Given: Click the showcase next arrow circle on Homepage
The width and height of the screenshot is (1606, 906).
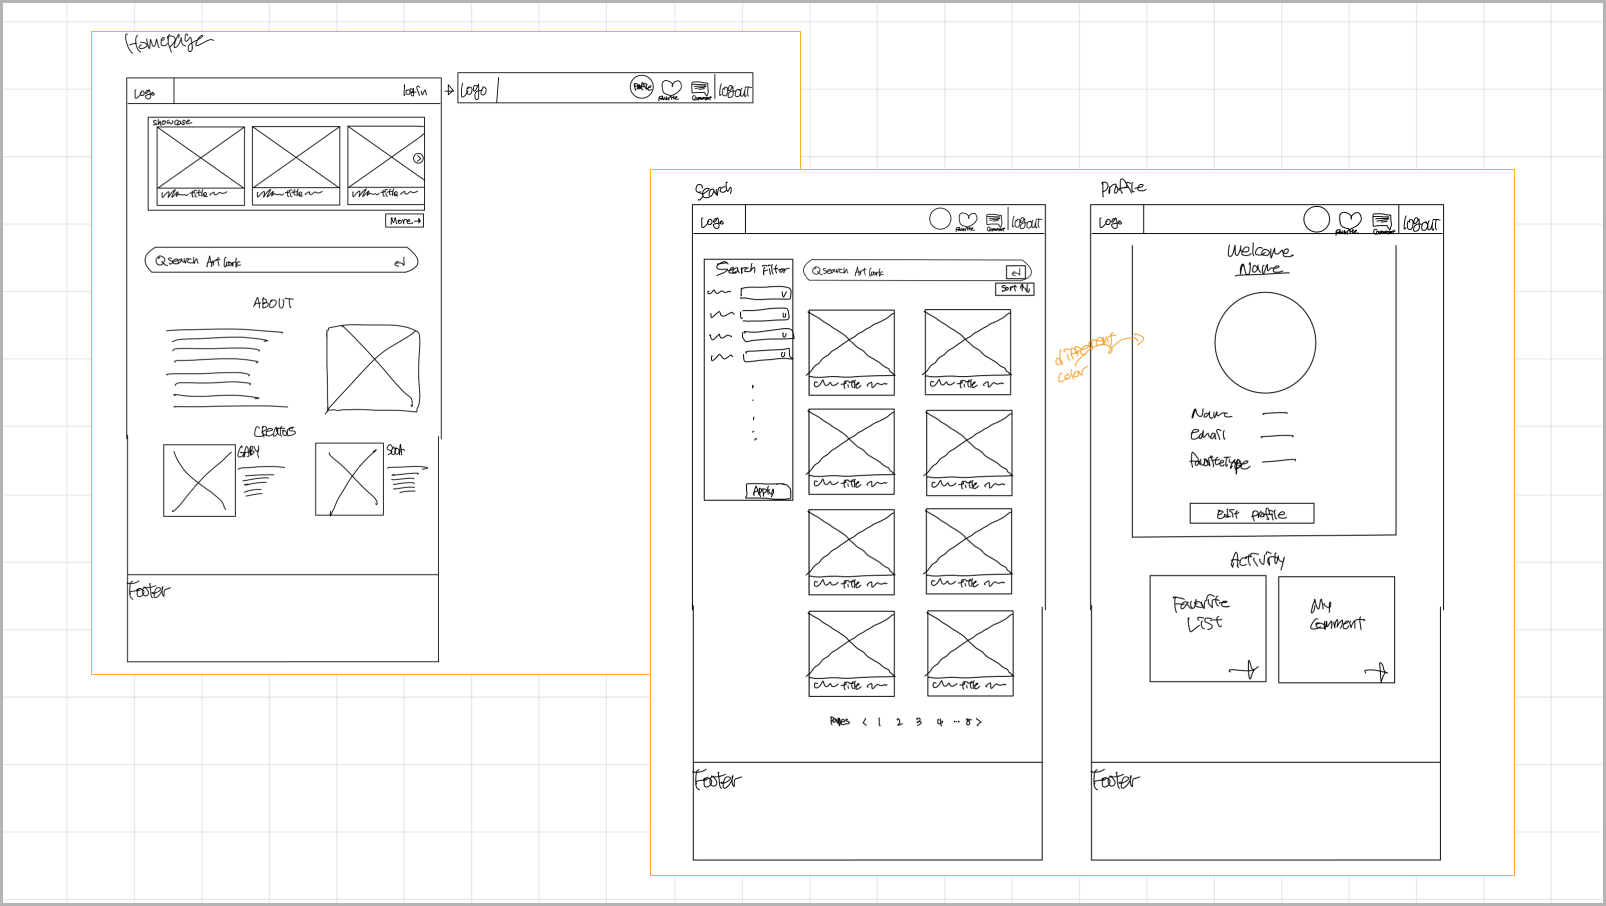Looking at the screenshot, I should pyautogui.click(x=418, y=158).
